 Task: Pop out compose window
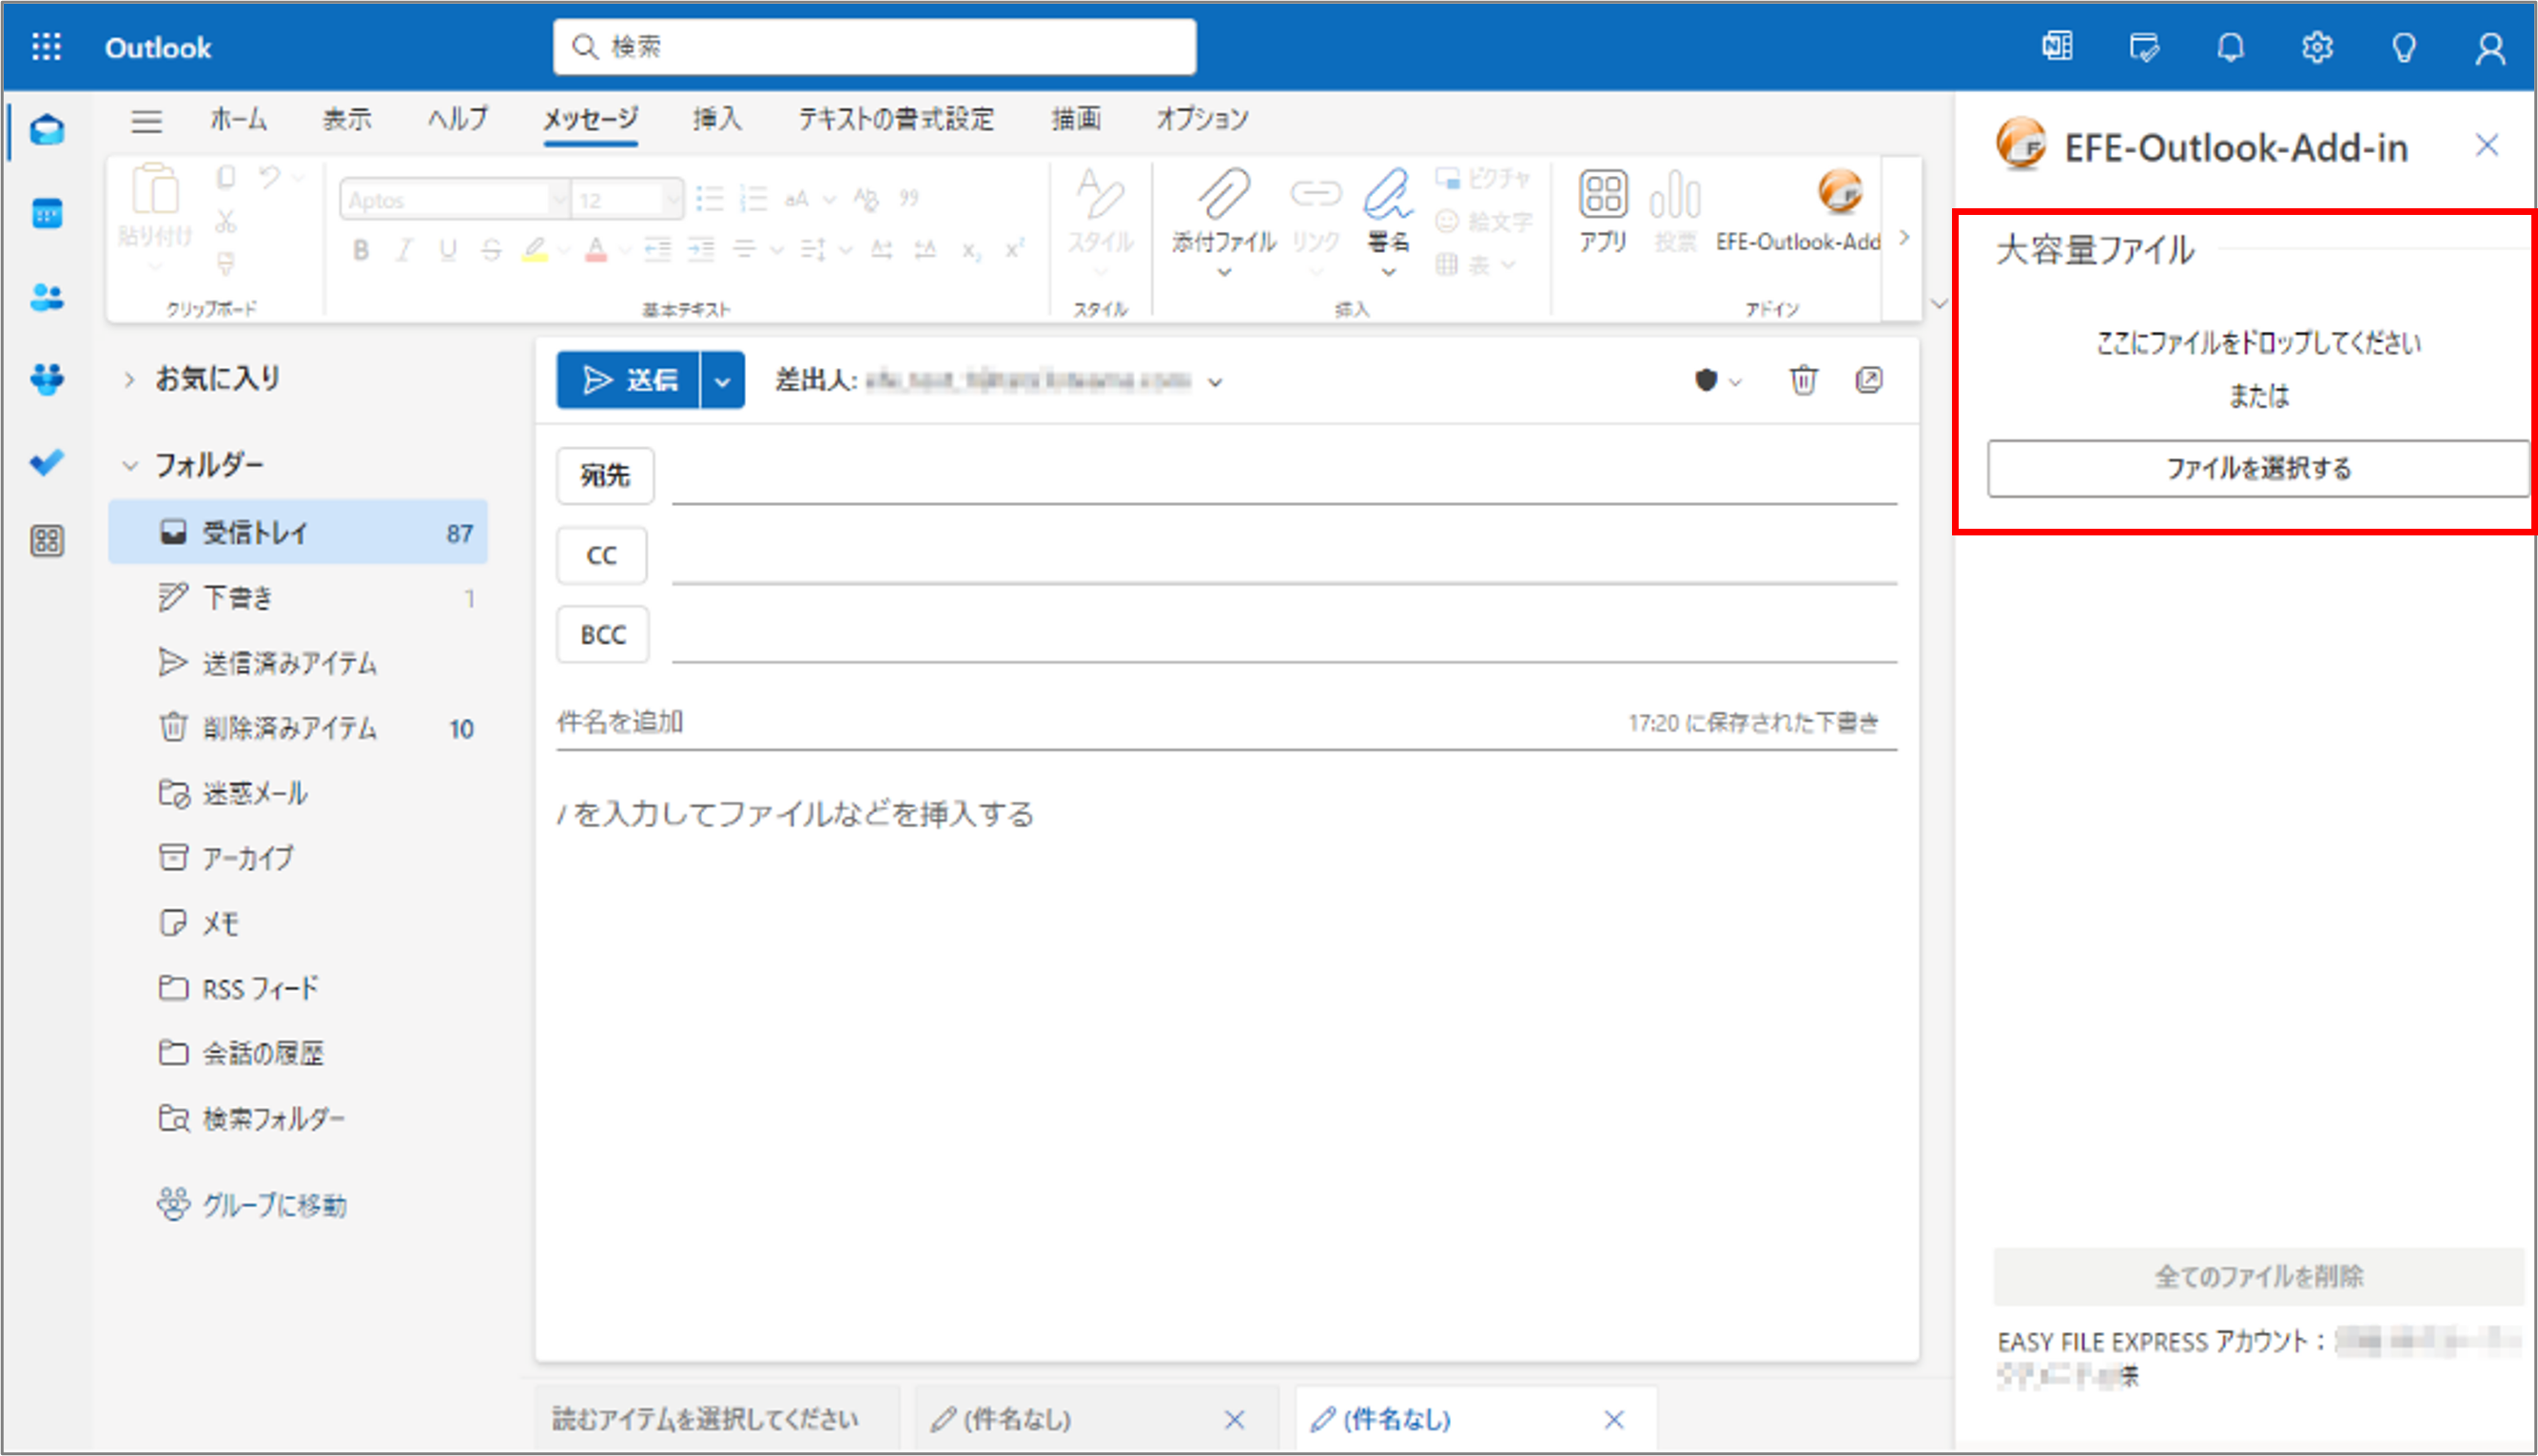click(x=1869, y=380)
